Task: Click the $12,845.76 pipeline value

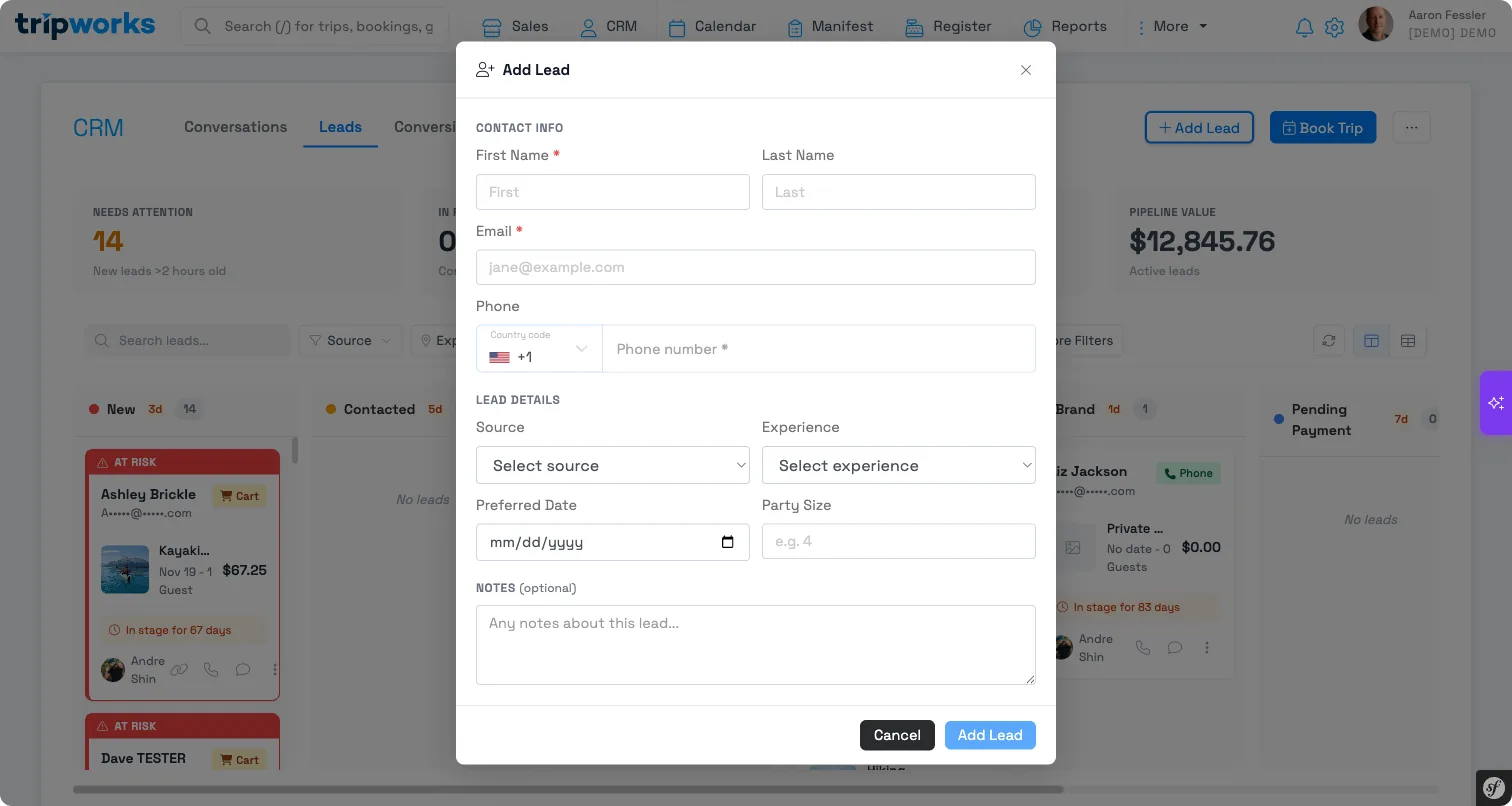Action: pyautogui.click(x=1202, y=241)
